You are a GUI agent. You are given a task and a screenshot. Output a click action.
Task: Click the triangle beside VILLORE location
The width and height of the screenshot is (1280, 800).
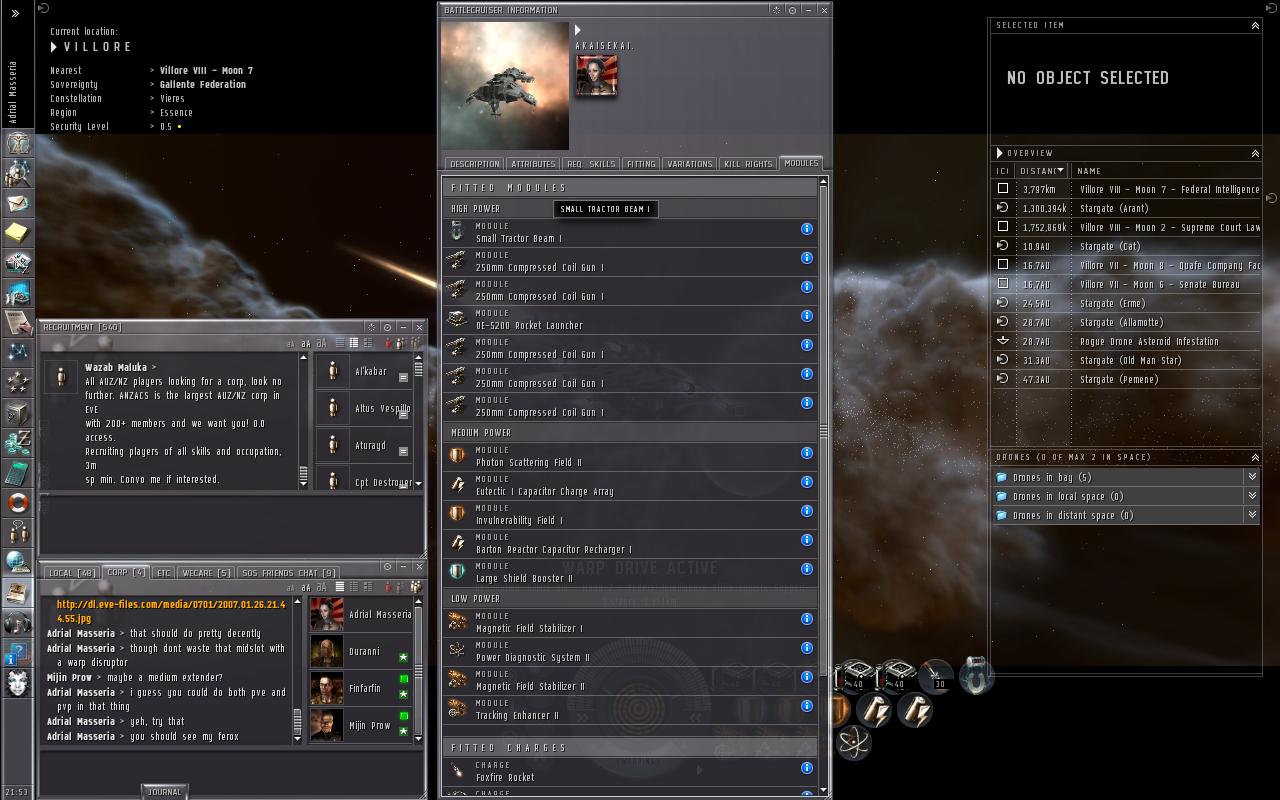[x=54, y=47]
